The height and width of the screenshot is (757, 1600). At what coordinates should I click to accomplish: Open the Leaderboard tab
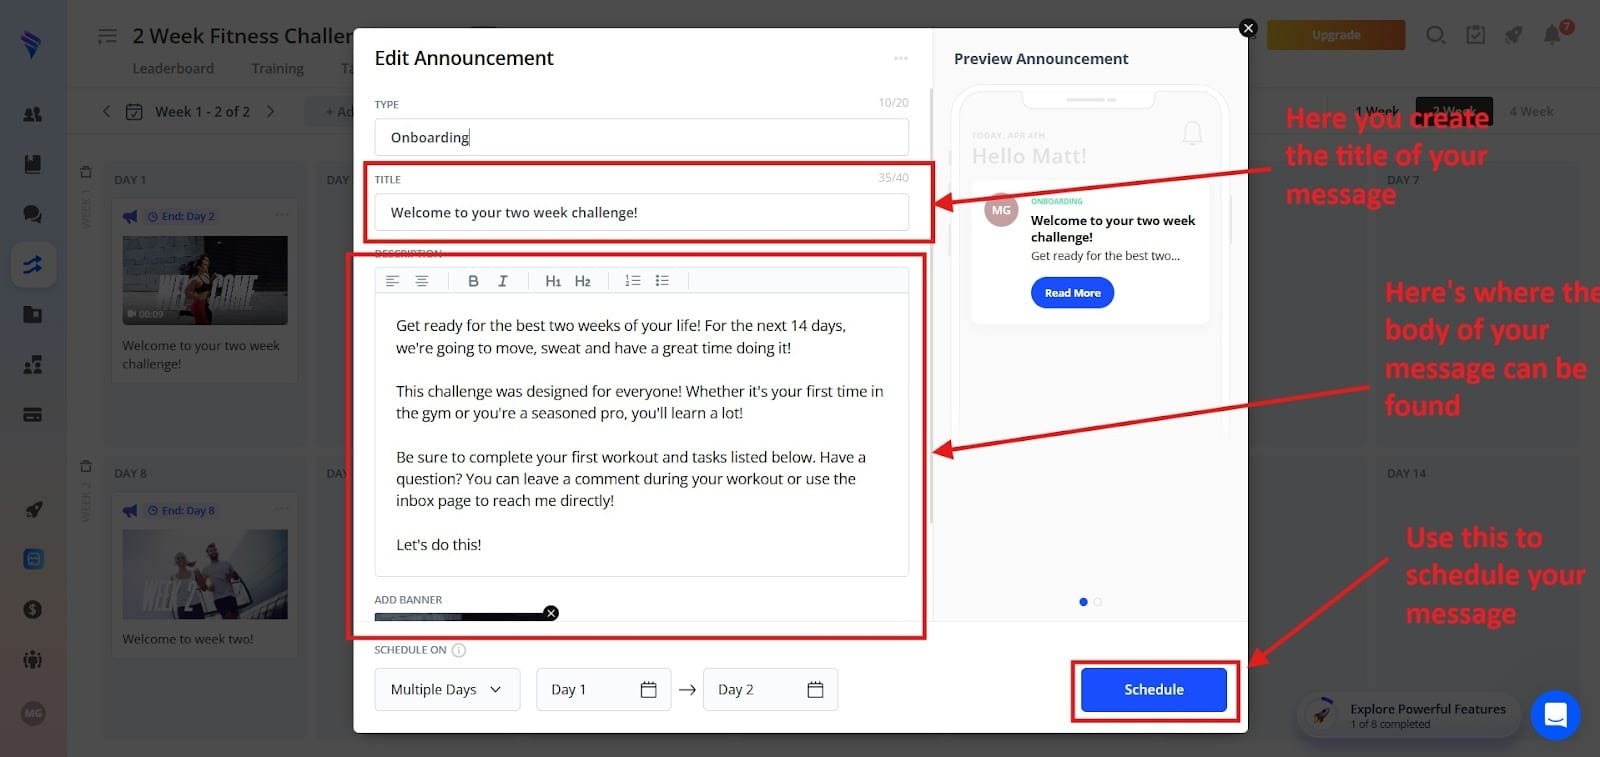coord(173,68)
